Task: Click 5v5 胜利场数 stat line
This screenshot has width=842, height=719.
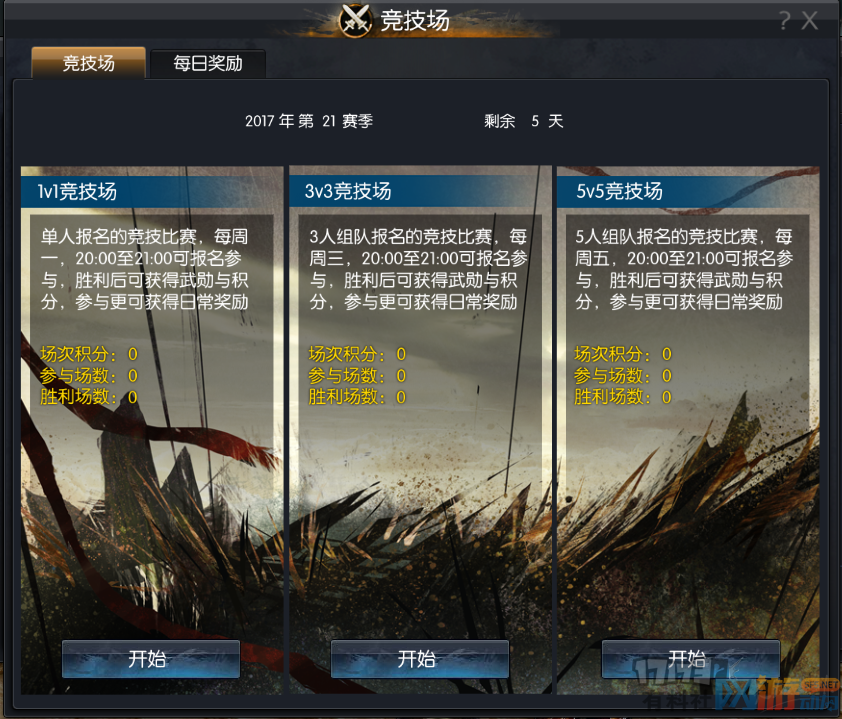Action: coord(623,397)
